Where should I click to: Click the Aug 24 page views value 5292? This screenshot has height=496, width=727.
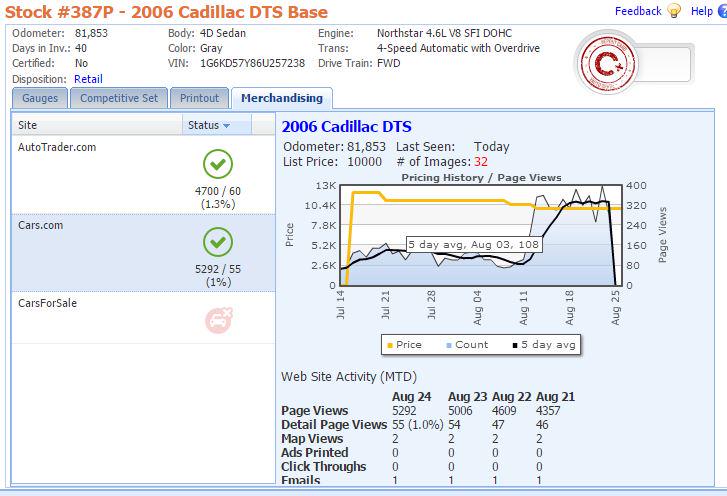[404, 411]
